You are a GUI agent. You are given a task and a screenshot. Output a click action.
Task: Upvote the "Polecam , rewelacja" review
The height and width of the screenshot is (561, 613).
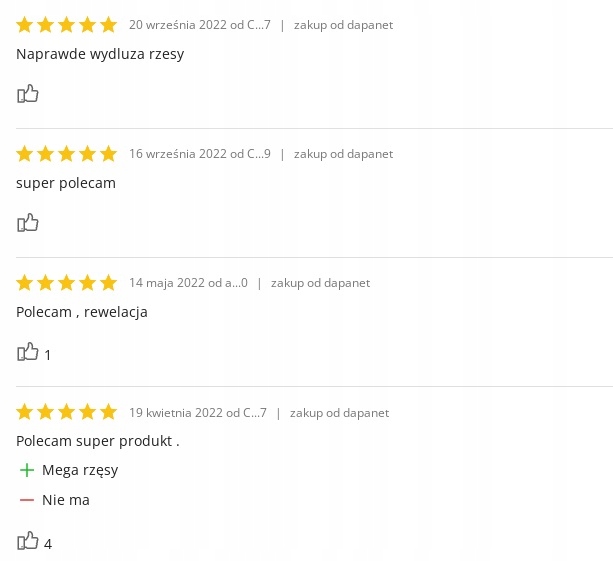coord(27,352)
